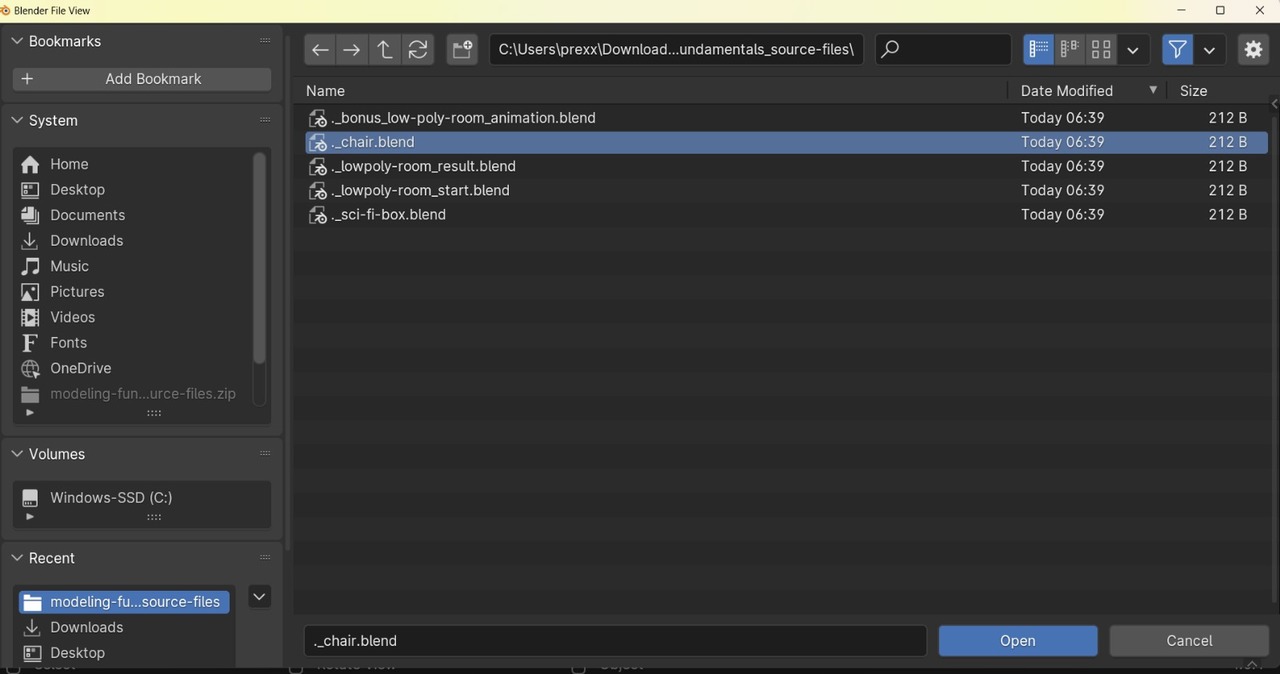Click the System list scrollbar

pyautogui.click(x=259, y=258)
